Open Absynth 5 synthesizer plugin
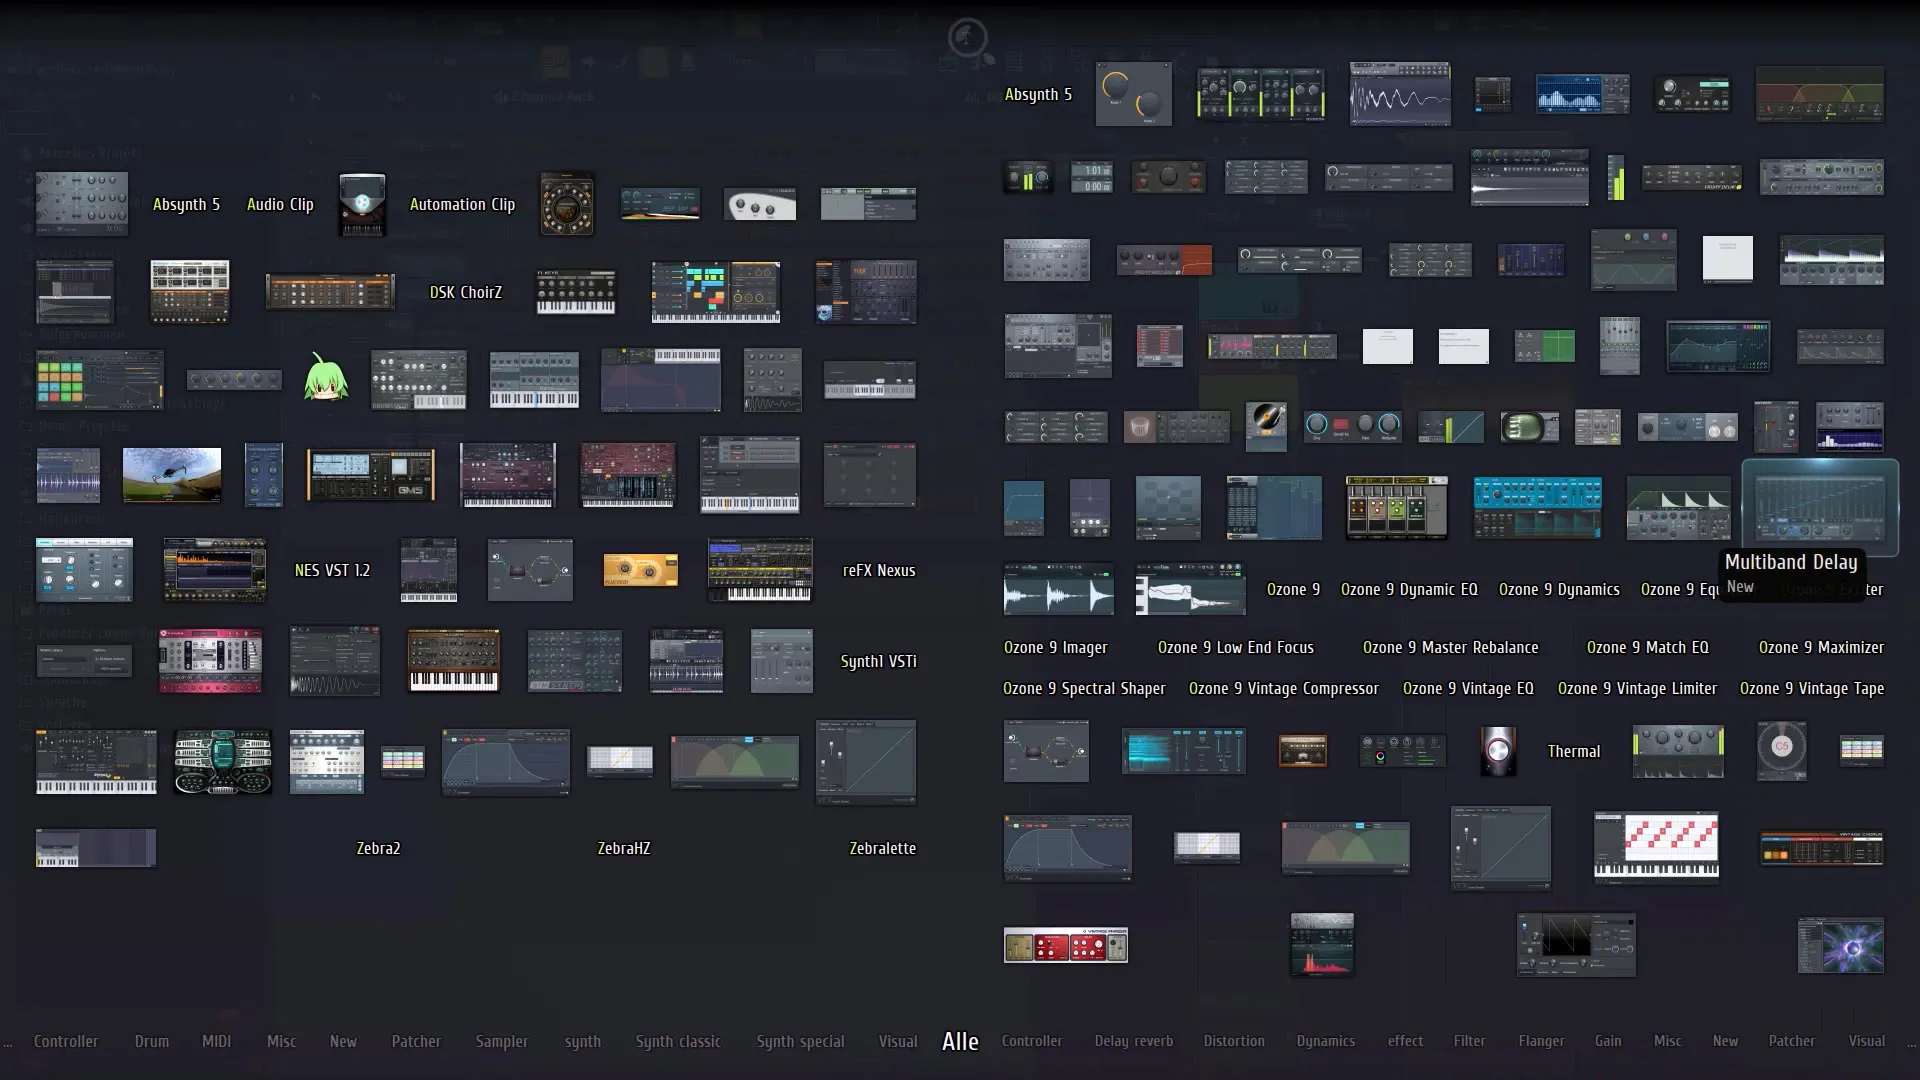This screenshot has width=1920, height=1080. [x=186, y=204]
